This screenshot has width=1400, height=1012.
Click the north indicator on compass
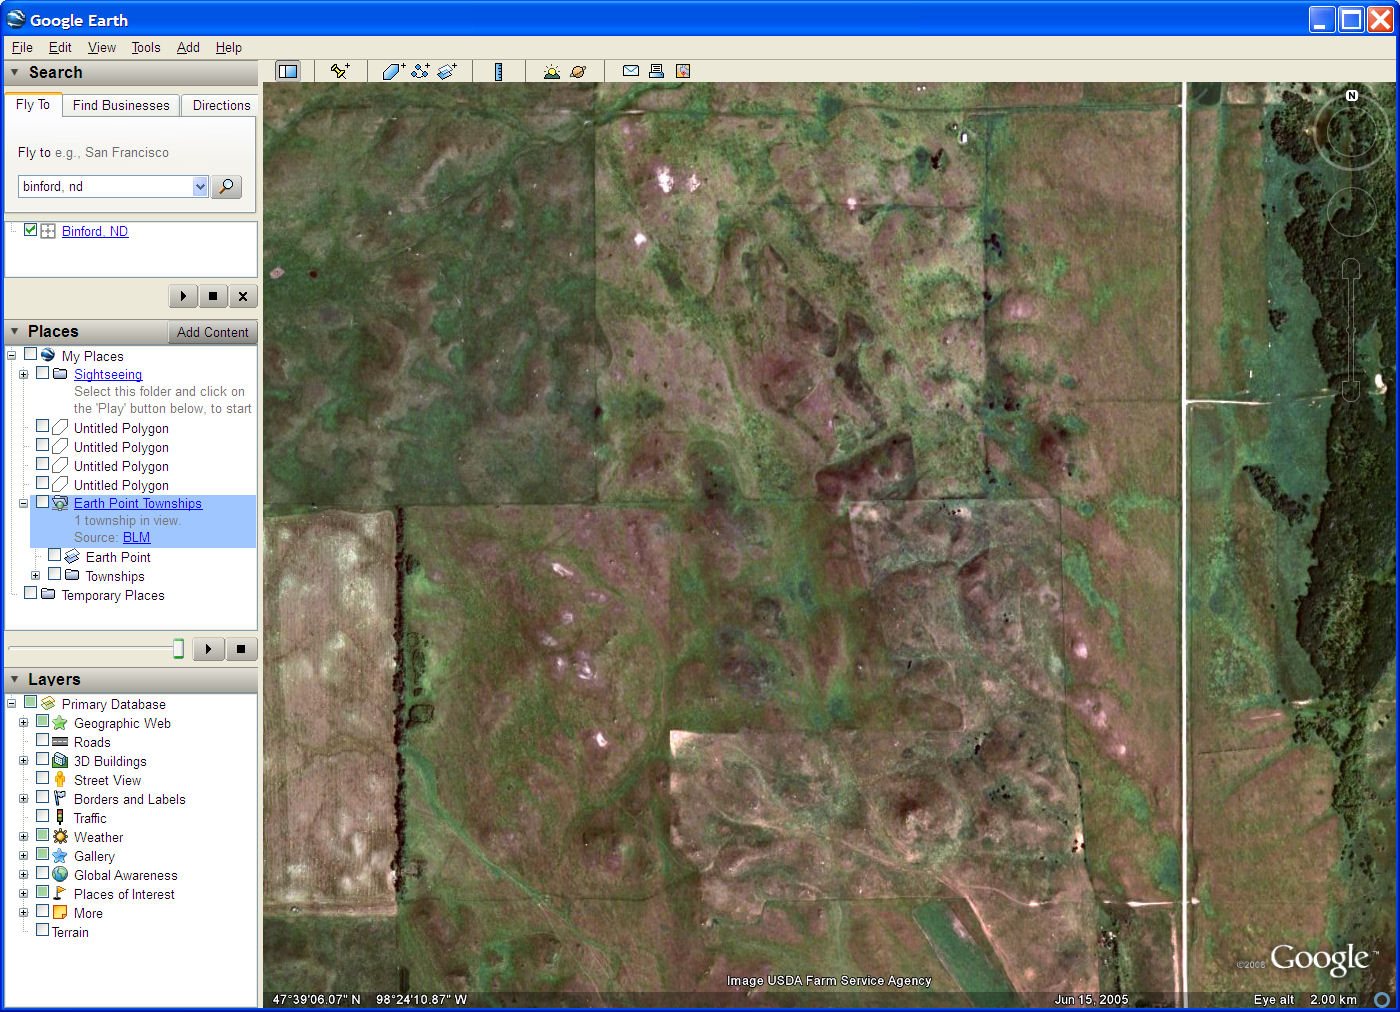pyautogui.click(x=1352, y=95)
